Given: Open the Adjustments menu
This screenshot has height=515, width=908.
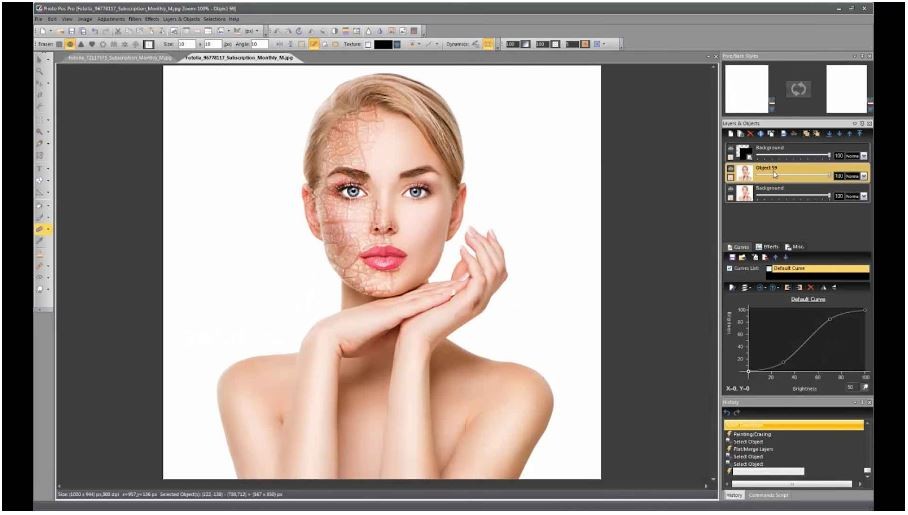Looking at the screenshot, I should click(x=111, y=19).
